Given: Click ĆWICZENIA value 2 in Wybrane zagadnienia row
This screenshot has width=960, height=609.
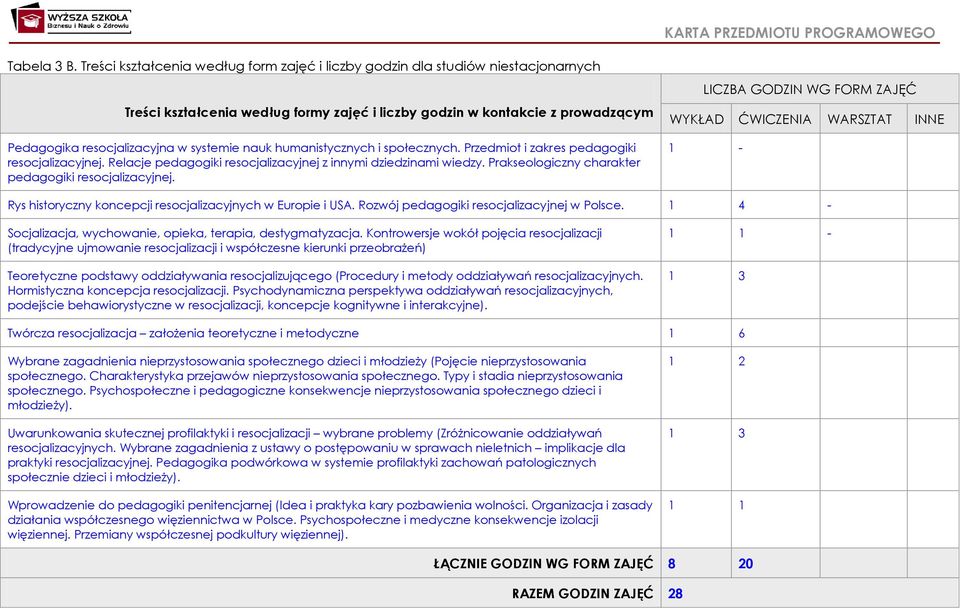Looking at the screenshot, I should click(x=741, y=361).
